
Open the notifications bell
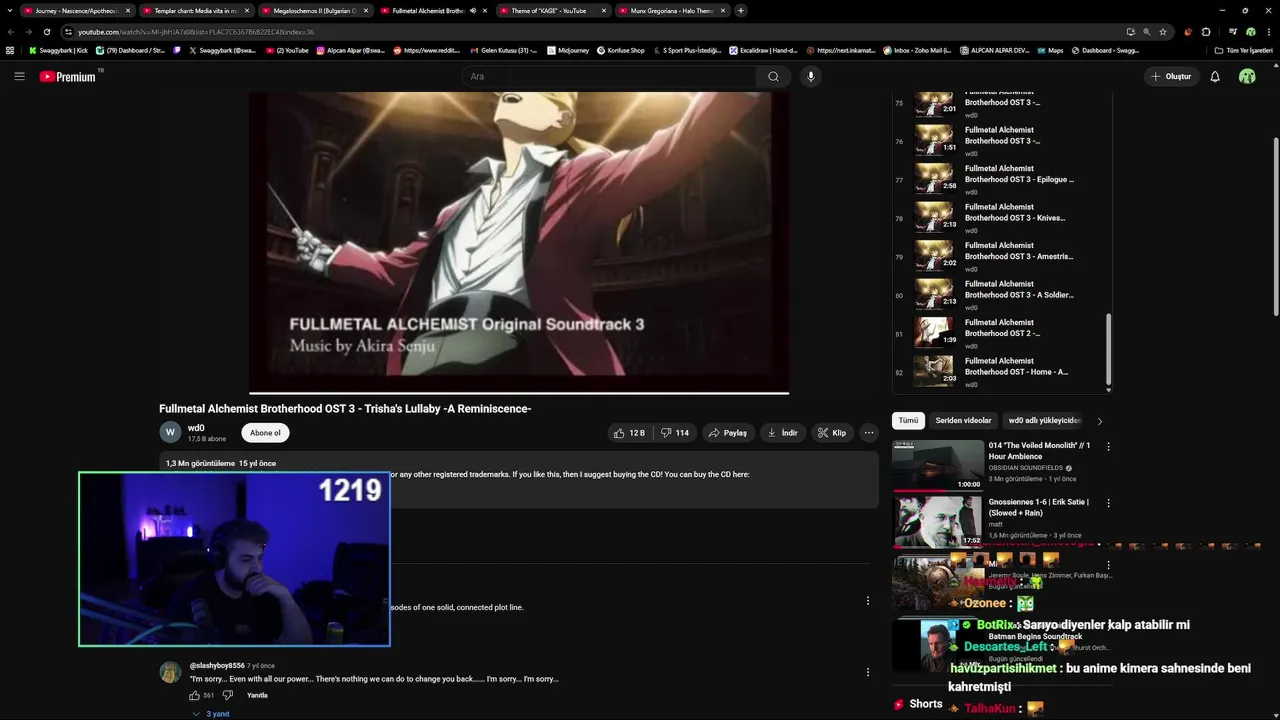pyautogui.click(x=1215, y=76)
